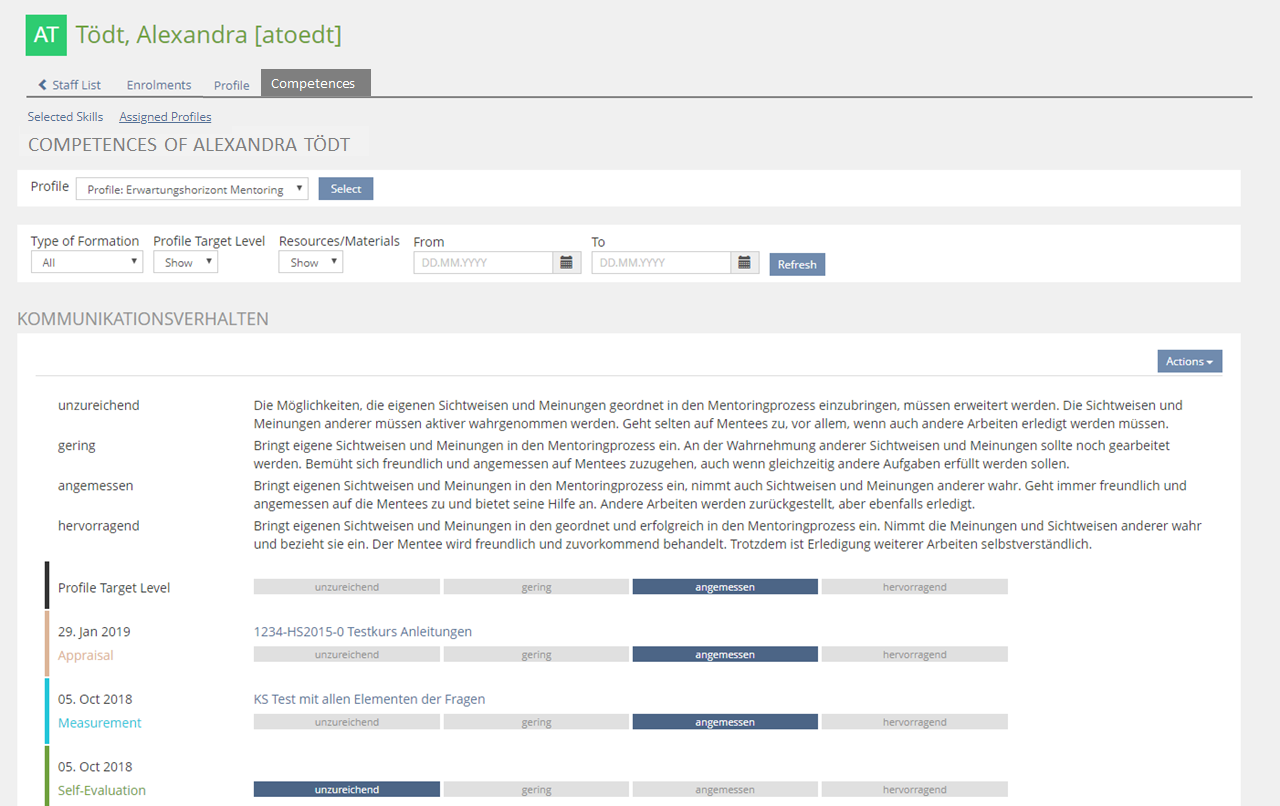Click hervorragend in the Measurement row

pos(915,722)
